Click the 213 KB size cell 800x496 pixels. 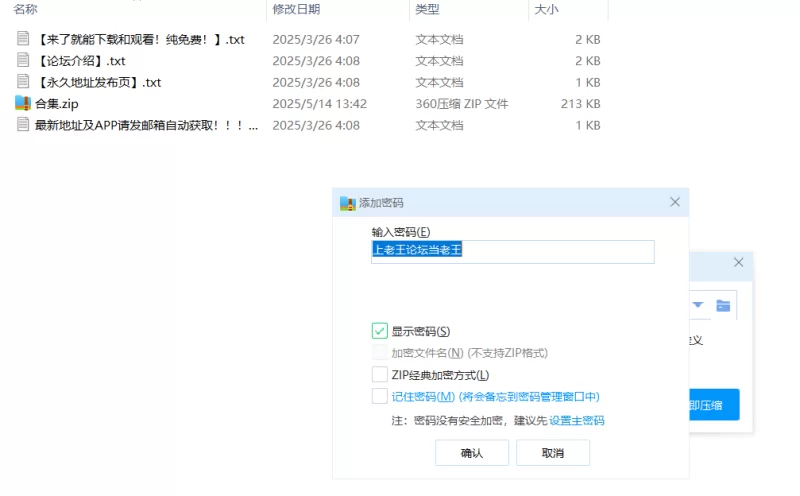point(581,104)
